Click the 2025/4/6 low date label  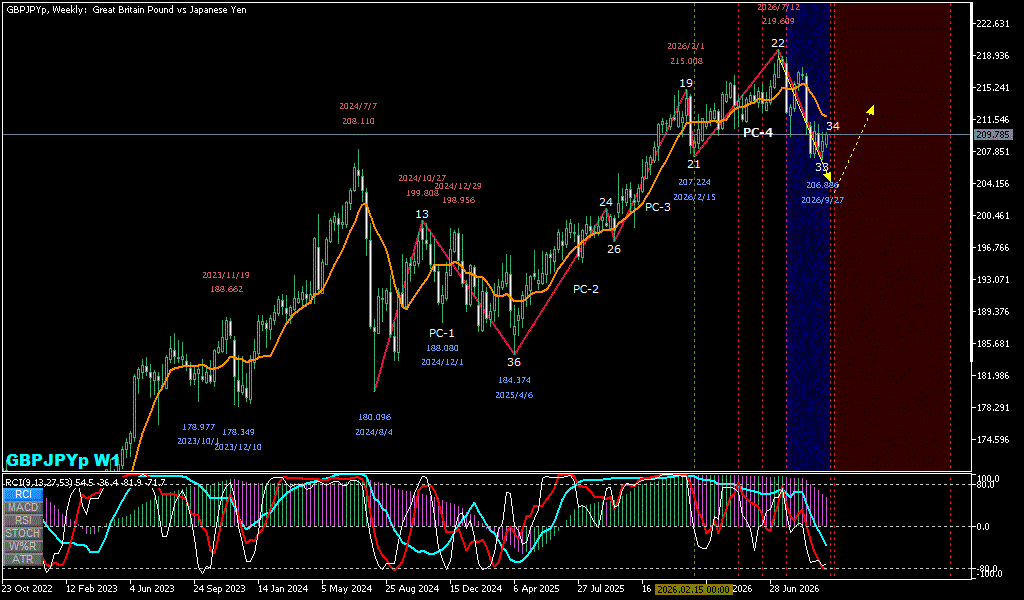[513, 395]
